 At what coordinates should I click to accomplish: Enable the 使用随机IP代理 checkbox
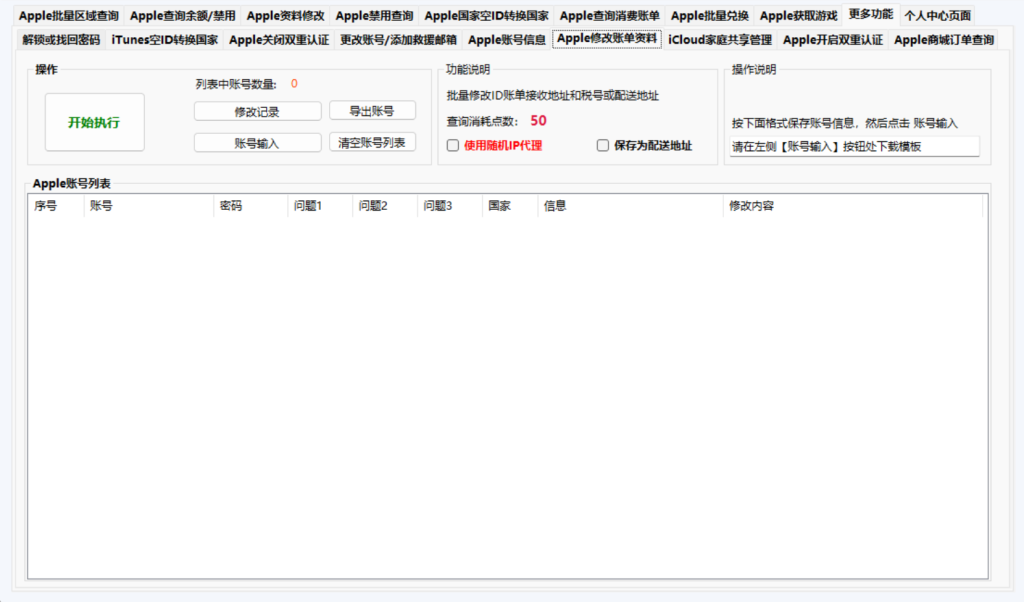tap(453, 146)
